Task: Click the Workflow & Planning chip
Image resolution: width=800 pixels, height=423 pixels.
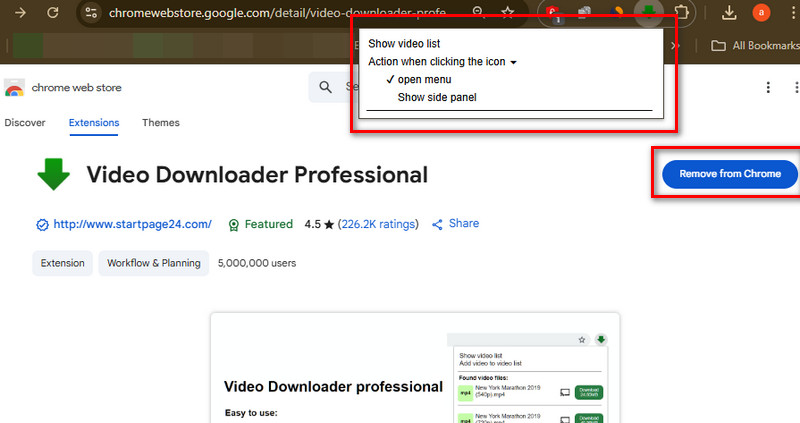Action: click(x=154, y=263)
